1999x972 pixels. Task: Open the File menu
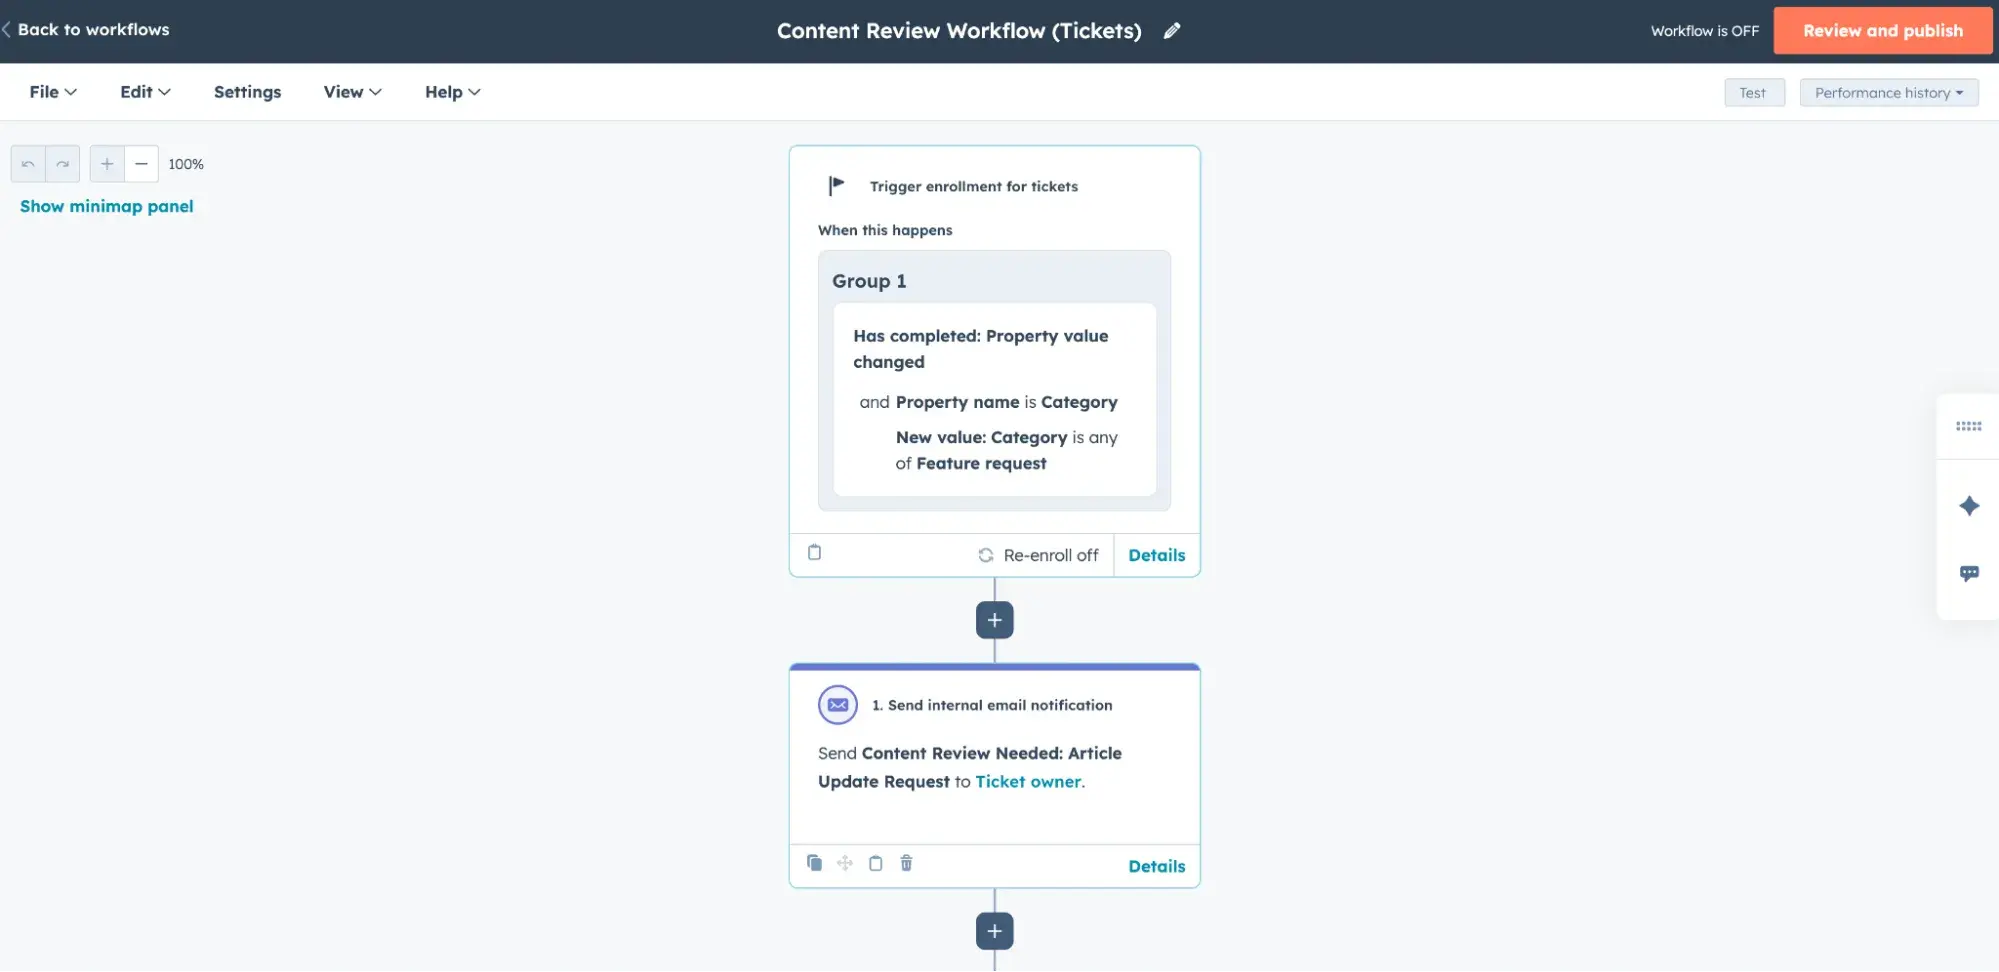pos(52,92)
